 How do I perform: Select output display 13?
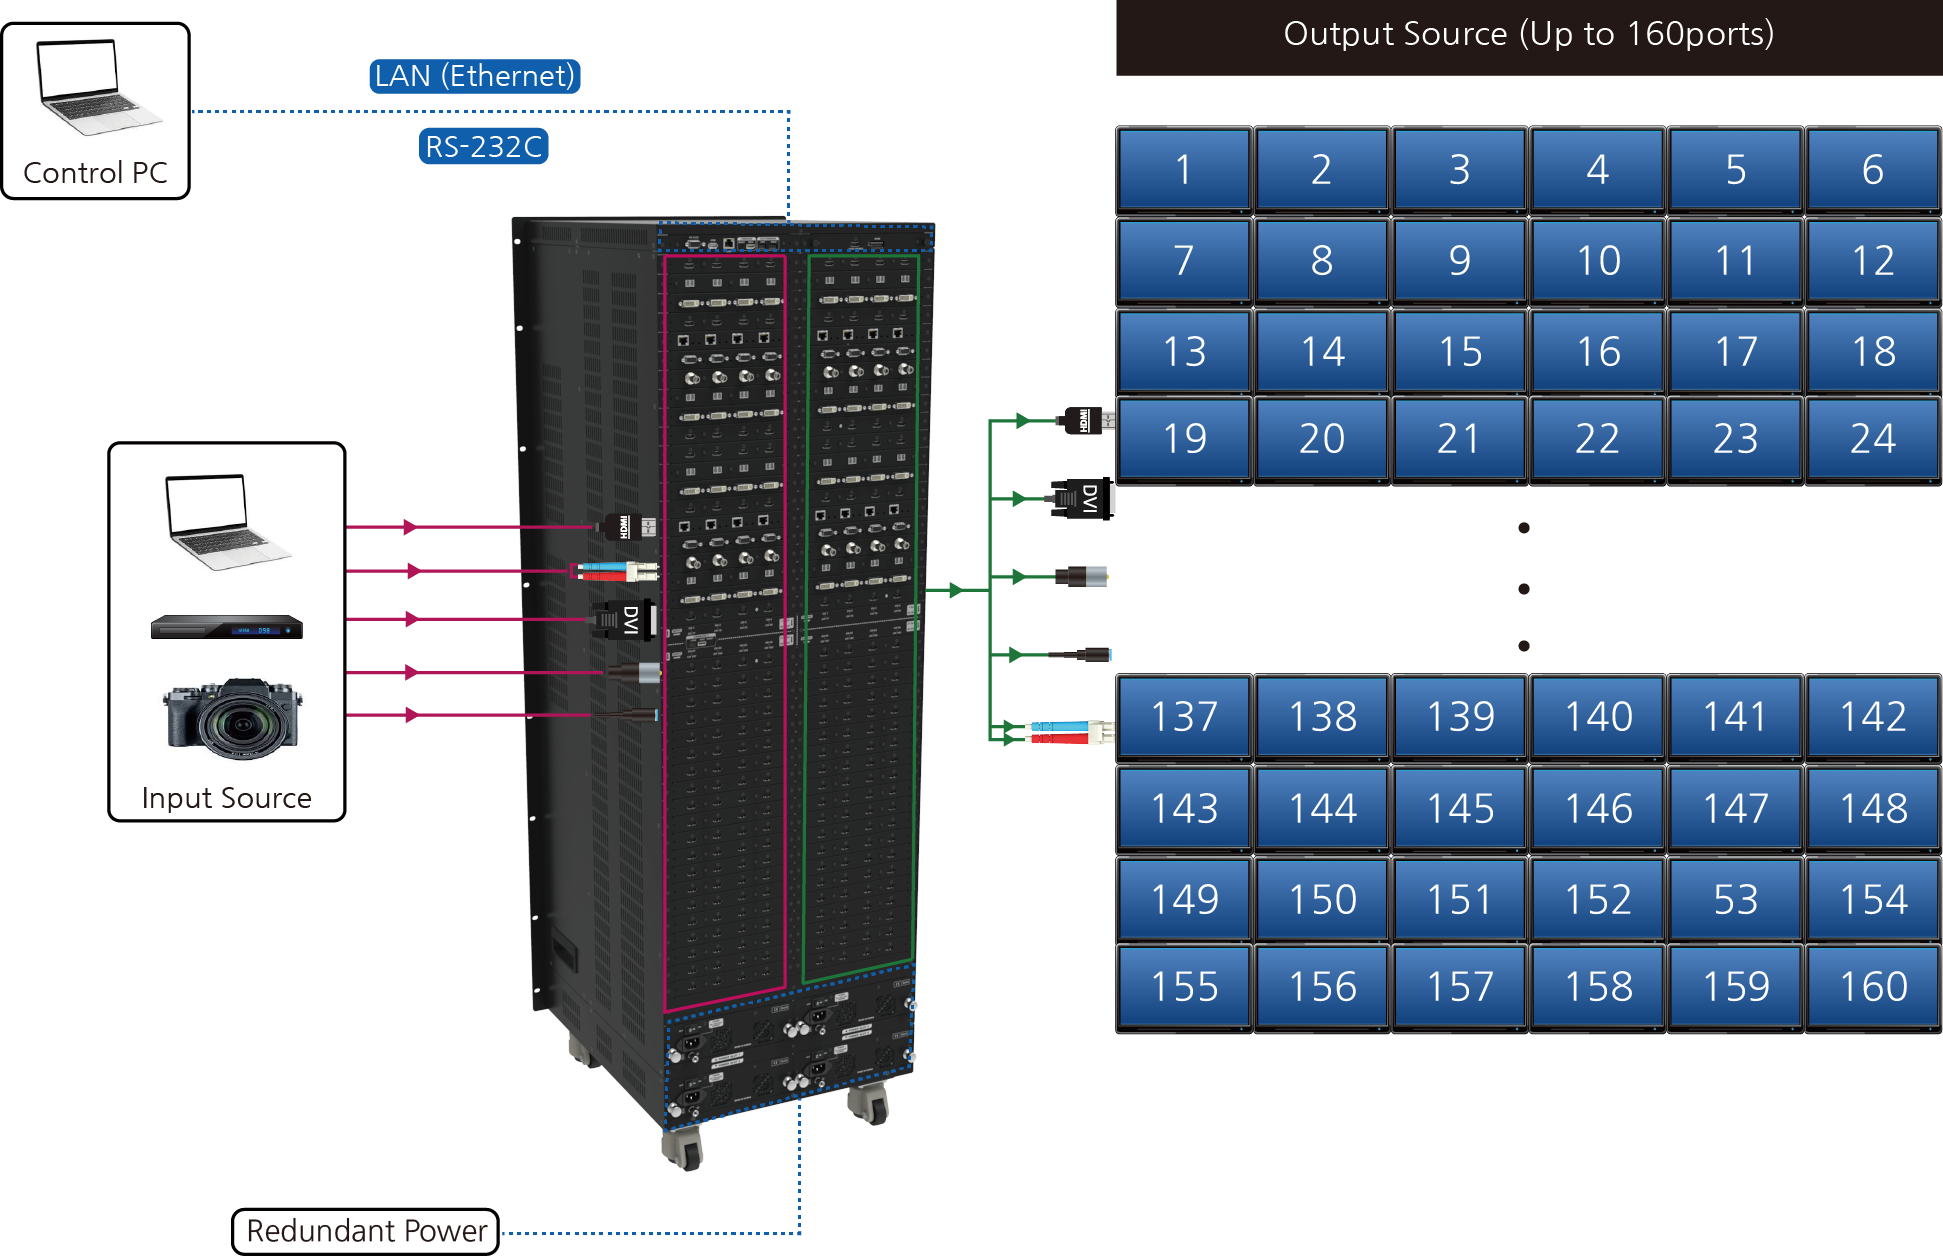pyautogui.click(x=1184, y=351)
